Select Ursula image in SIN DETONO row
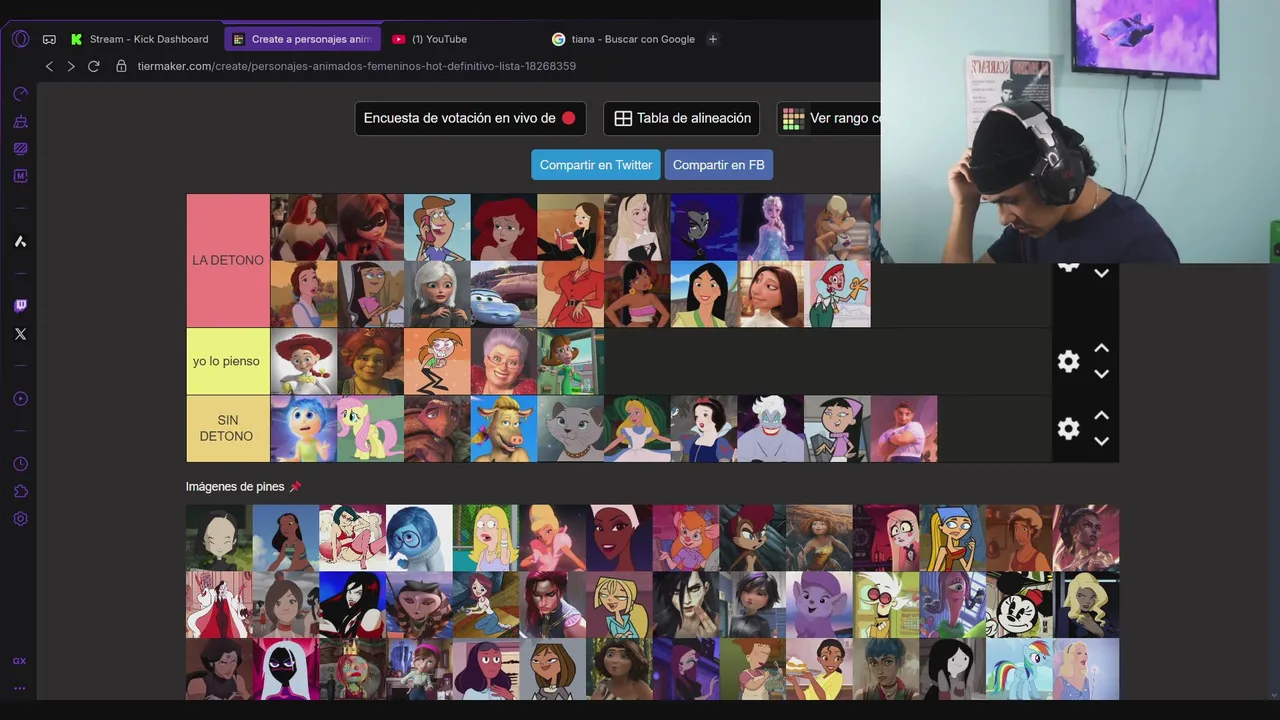 click(771, 428)
